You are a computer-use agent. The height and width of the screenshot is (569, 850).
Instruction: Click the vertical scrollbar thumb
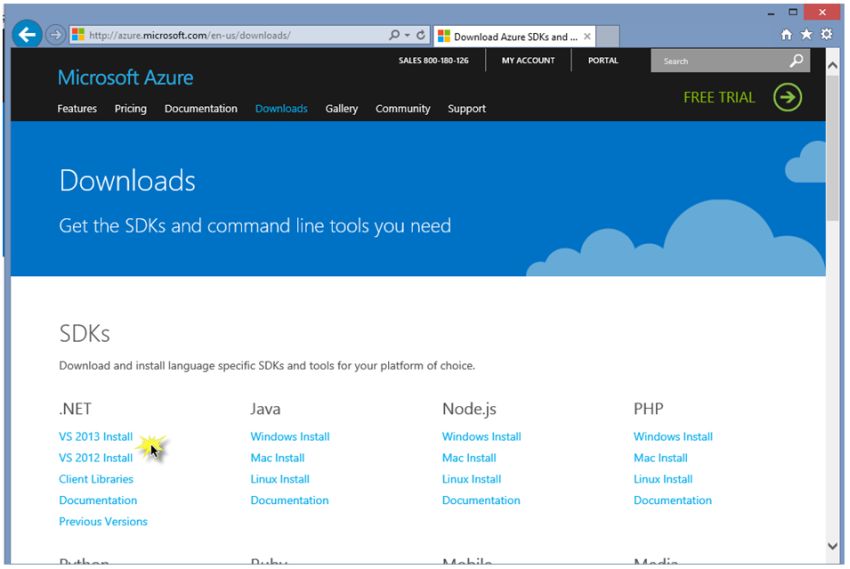click(833, 147)
